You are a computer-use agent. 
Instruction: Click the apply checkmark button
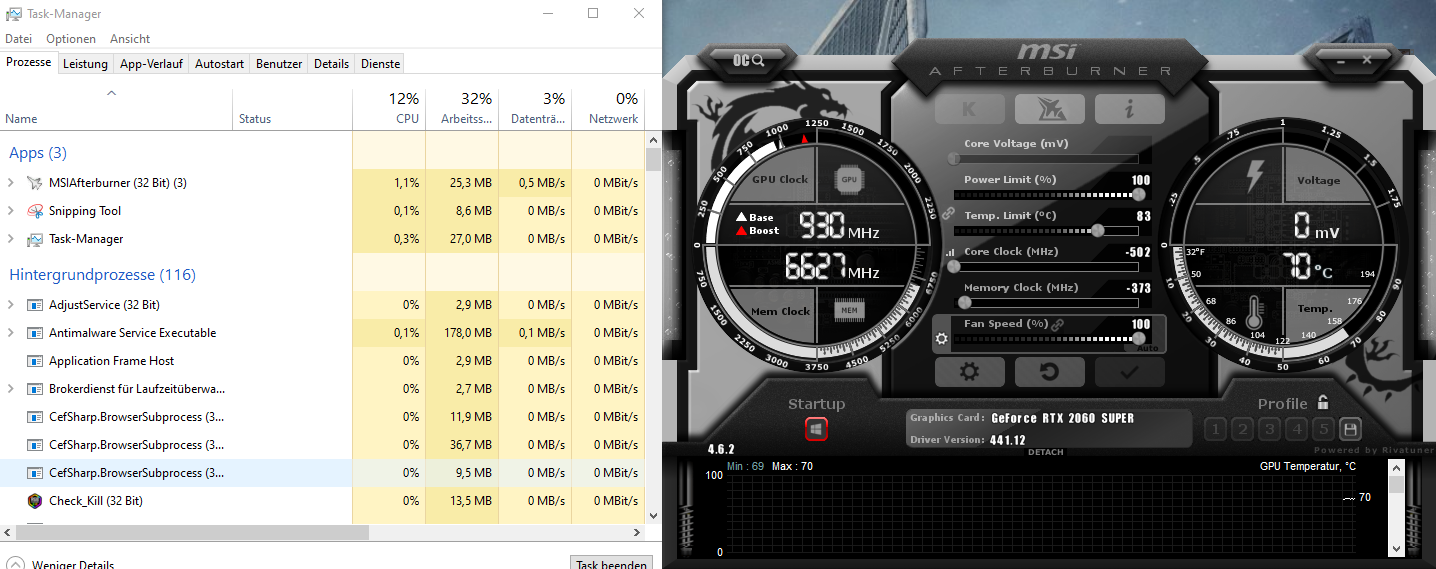click(1129, 372)
